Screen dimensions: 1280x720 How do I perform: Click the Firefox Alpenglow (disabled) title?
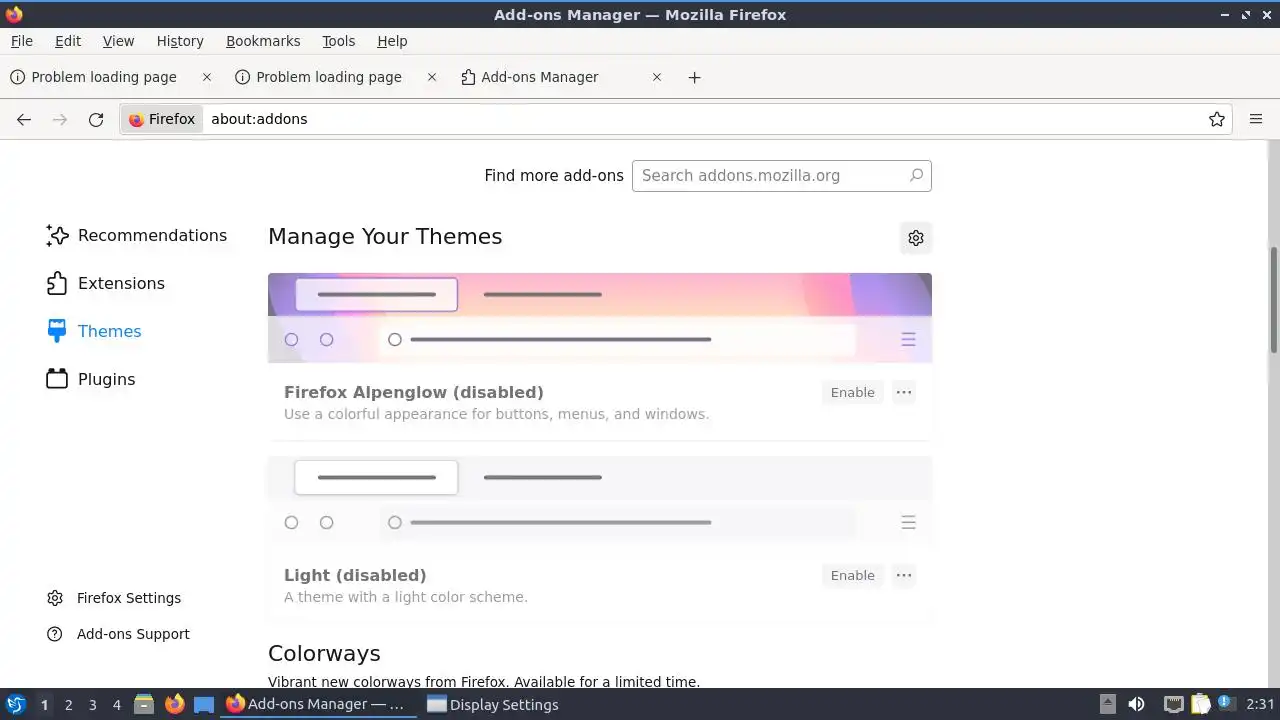pos(414,392)
